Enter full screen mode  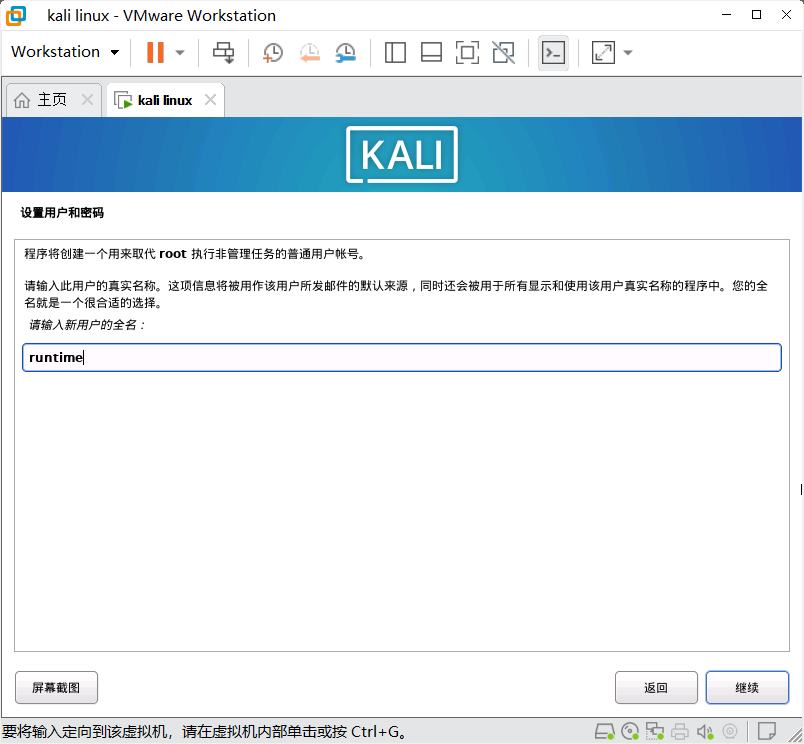tap(467, 52)
